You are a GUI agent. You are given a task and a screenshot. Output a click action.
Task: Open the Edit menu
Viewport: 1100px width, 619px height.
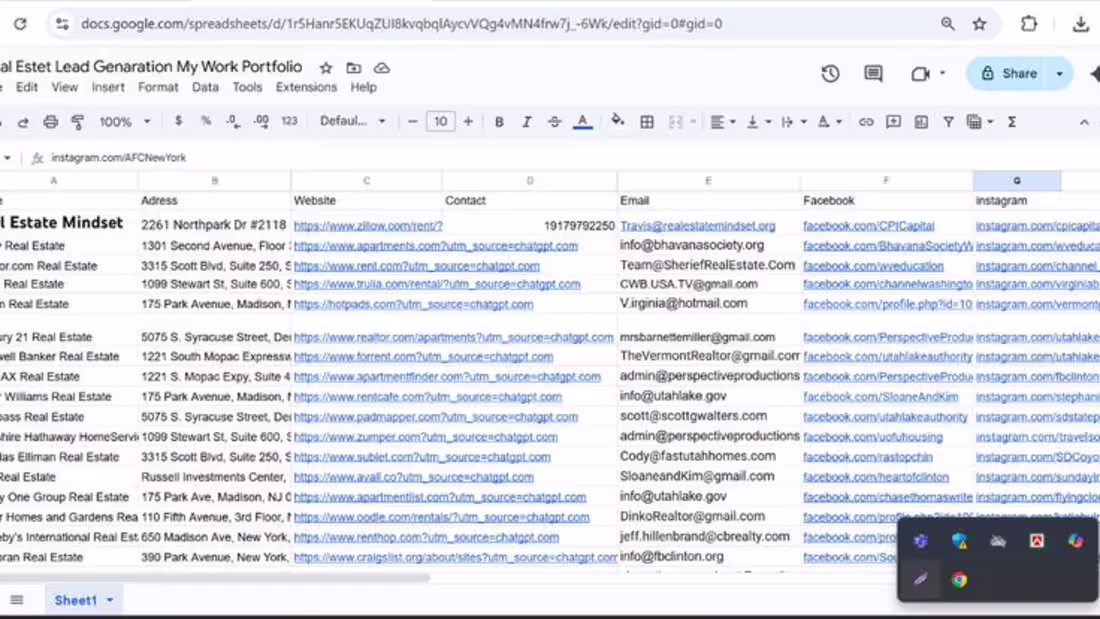coord(27,87)
